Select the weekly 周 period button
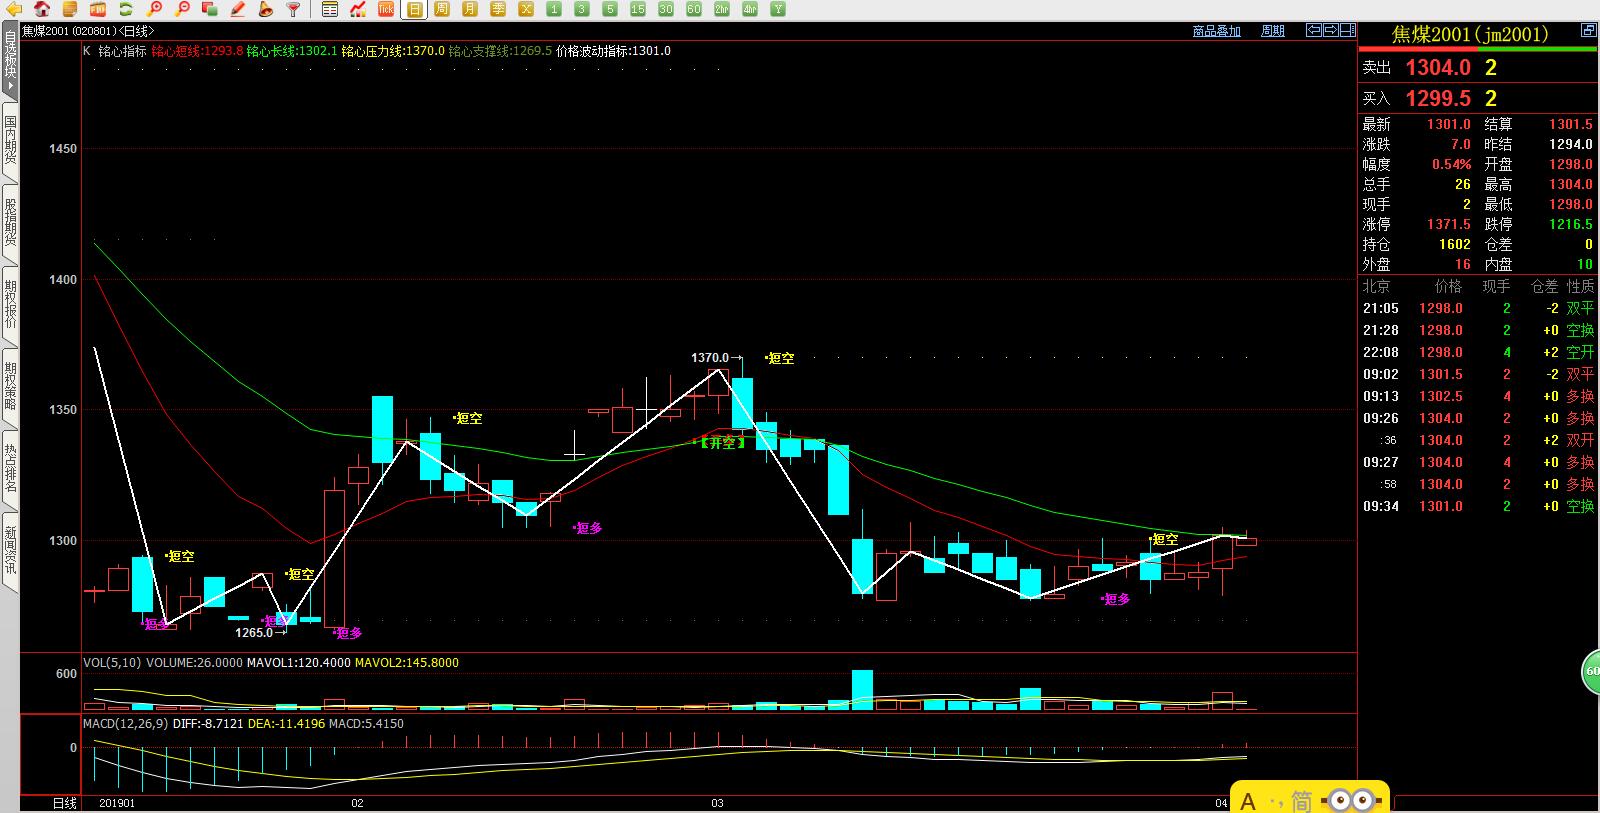 tap(442, 9)
